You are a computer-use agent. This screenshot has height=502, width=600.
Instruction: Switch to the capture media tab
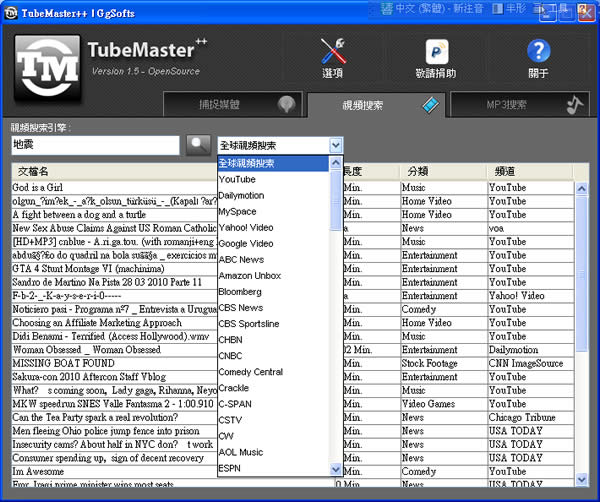[233, 104]
